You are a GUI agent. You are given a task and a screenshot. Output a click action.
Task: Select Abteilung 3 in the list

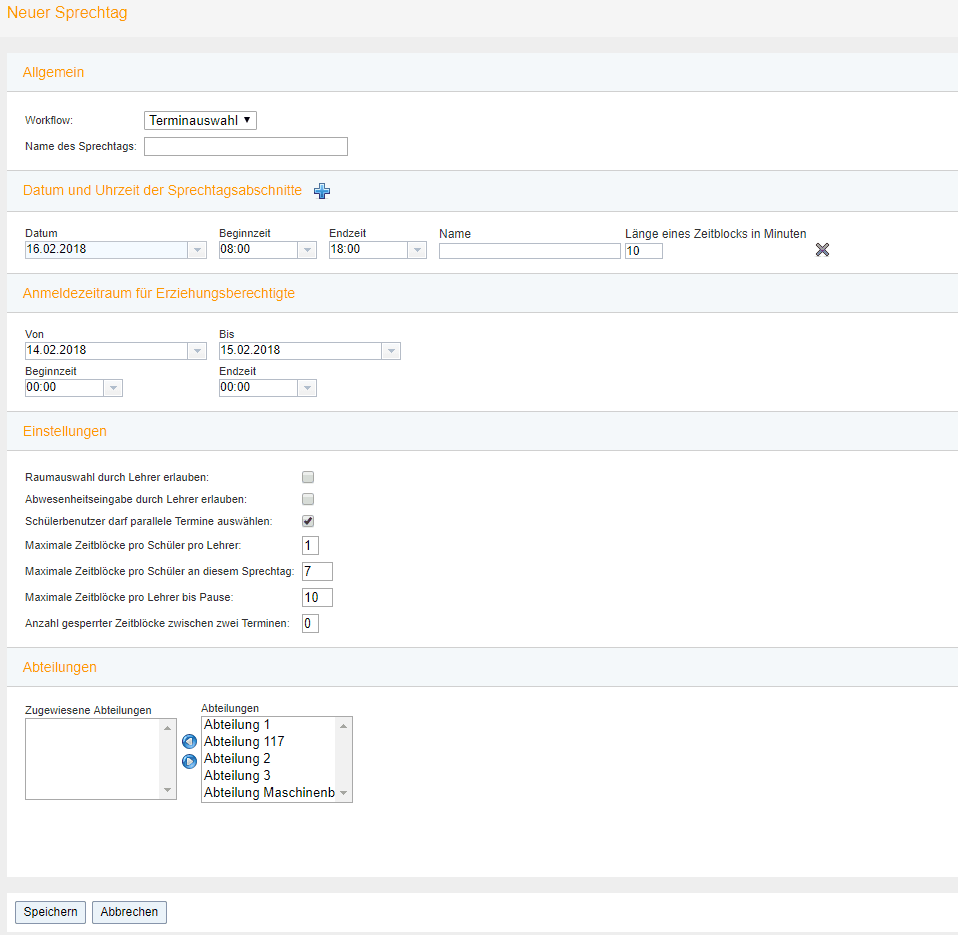[269, 776]
